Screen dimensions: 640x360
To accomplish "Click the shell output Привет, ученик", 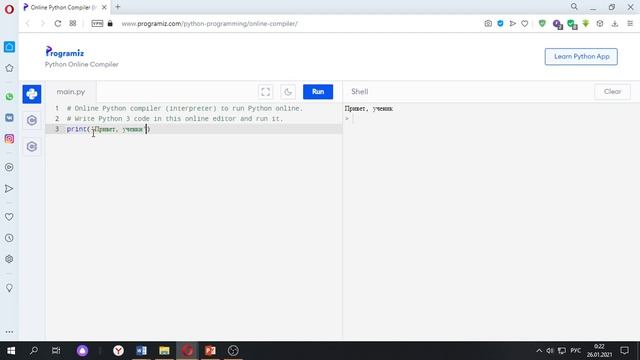I will (369, 109).
